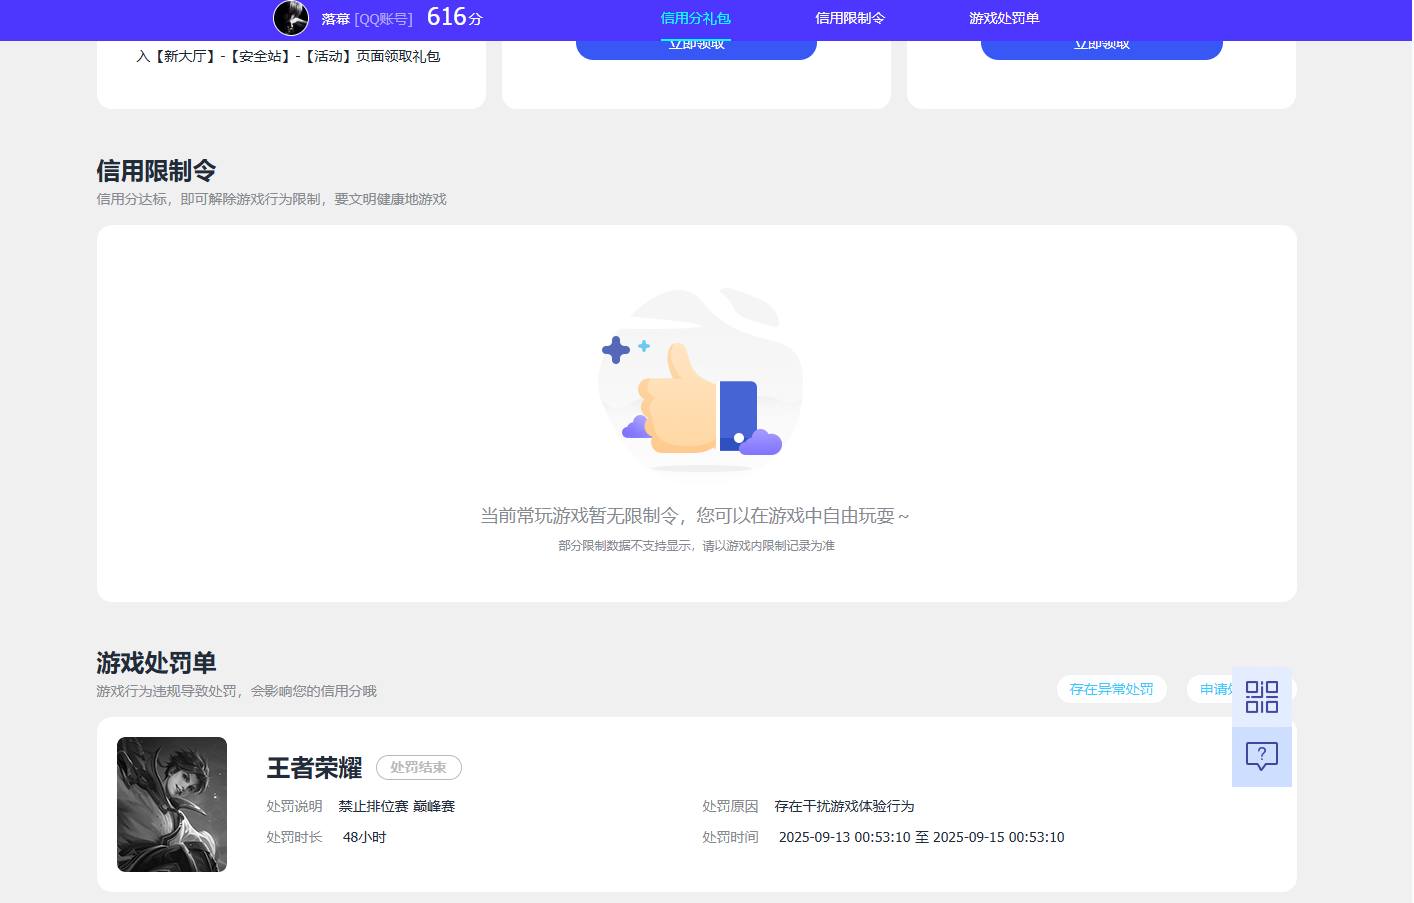Click the QQ账号 account label
Viewport: 1414px width, 903px height.
[381, 18]
